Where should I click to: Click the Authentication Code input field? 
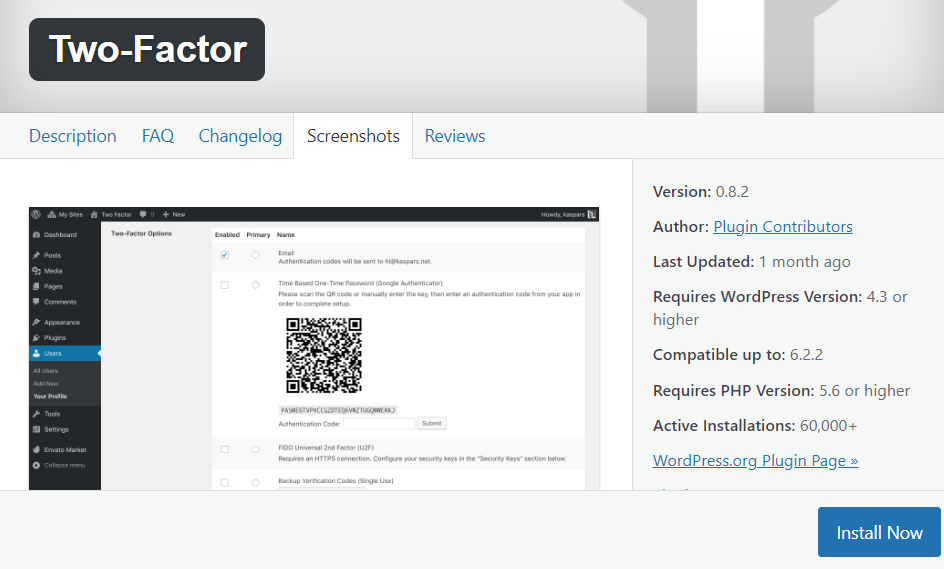[x=379, y=424]
